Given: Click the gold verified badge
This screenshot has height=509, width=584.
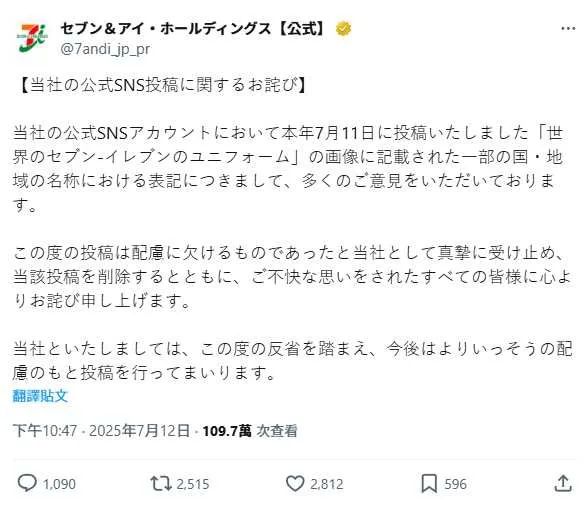Looking at the screenshot, I should pos(343,29).
